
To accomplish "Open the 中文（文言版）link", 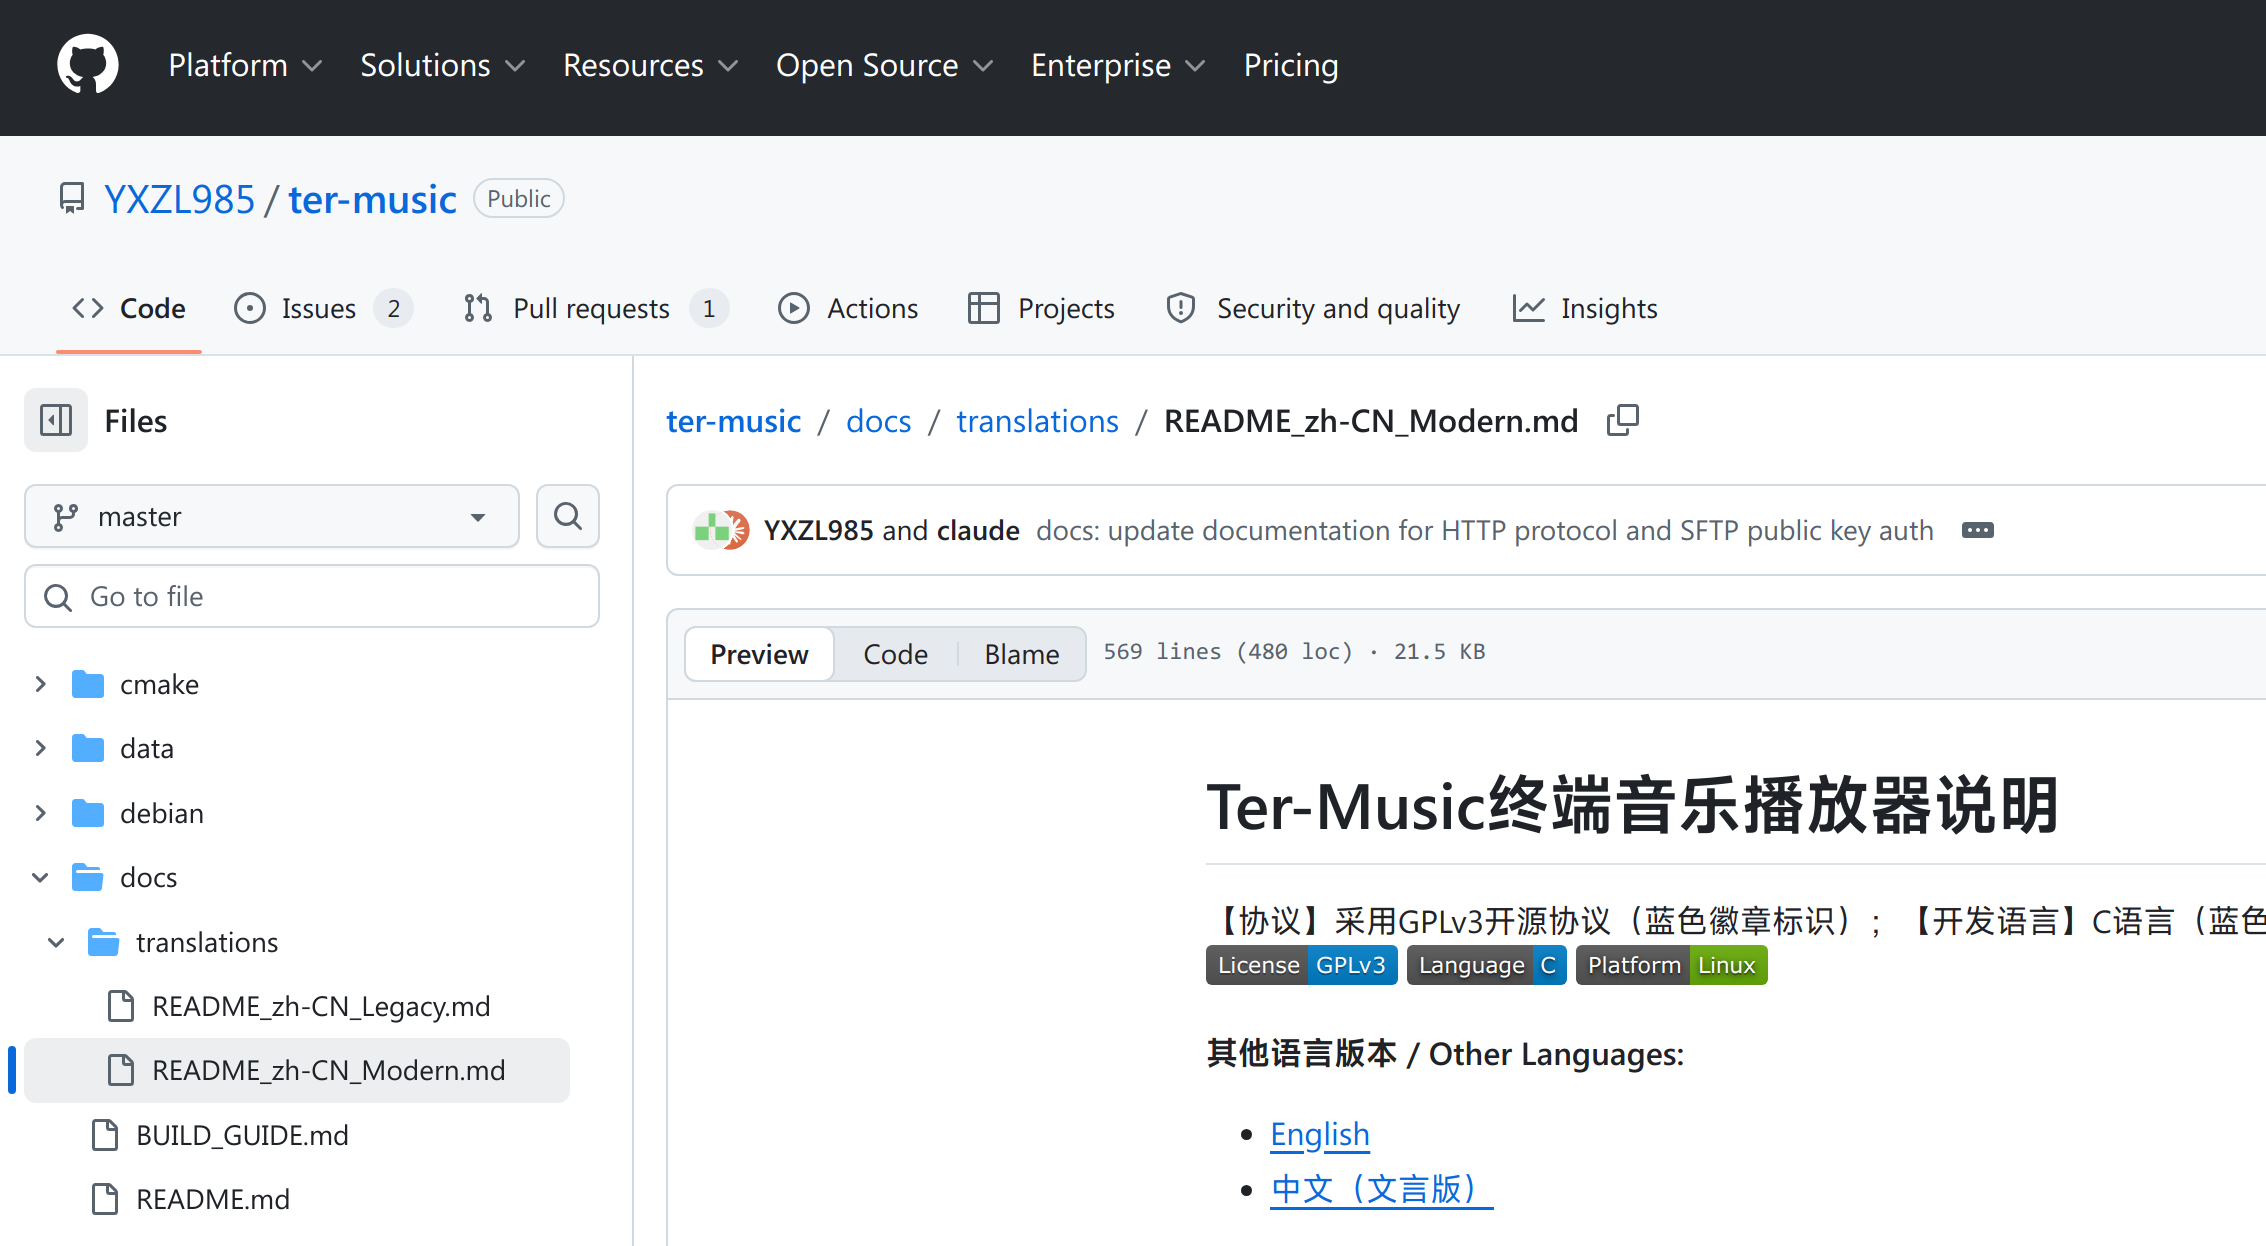I will point(1381,1189).
